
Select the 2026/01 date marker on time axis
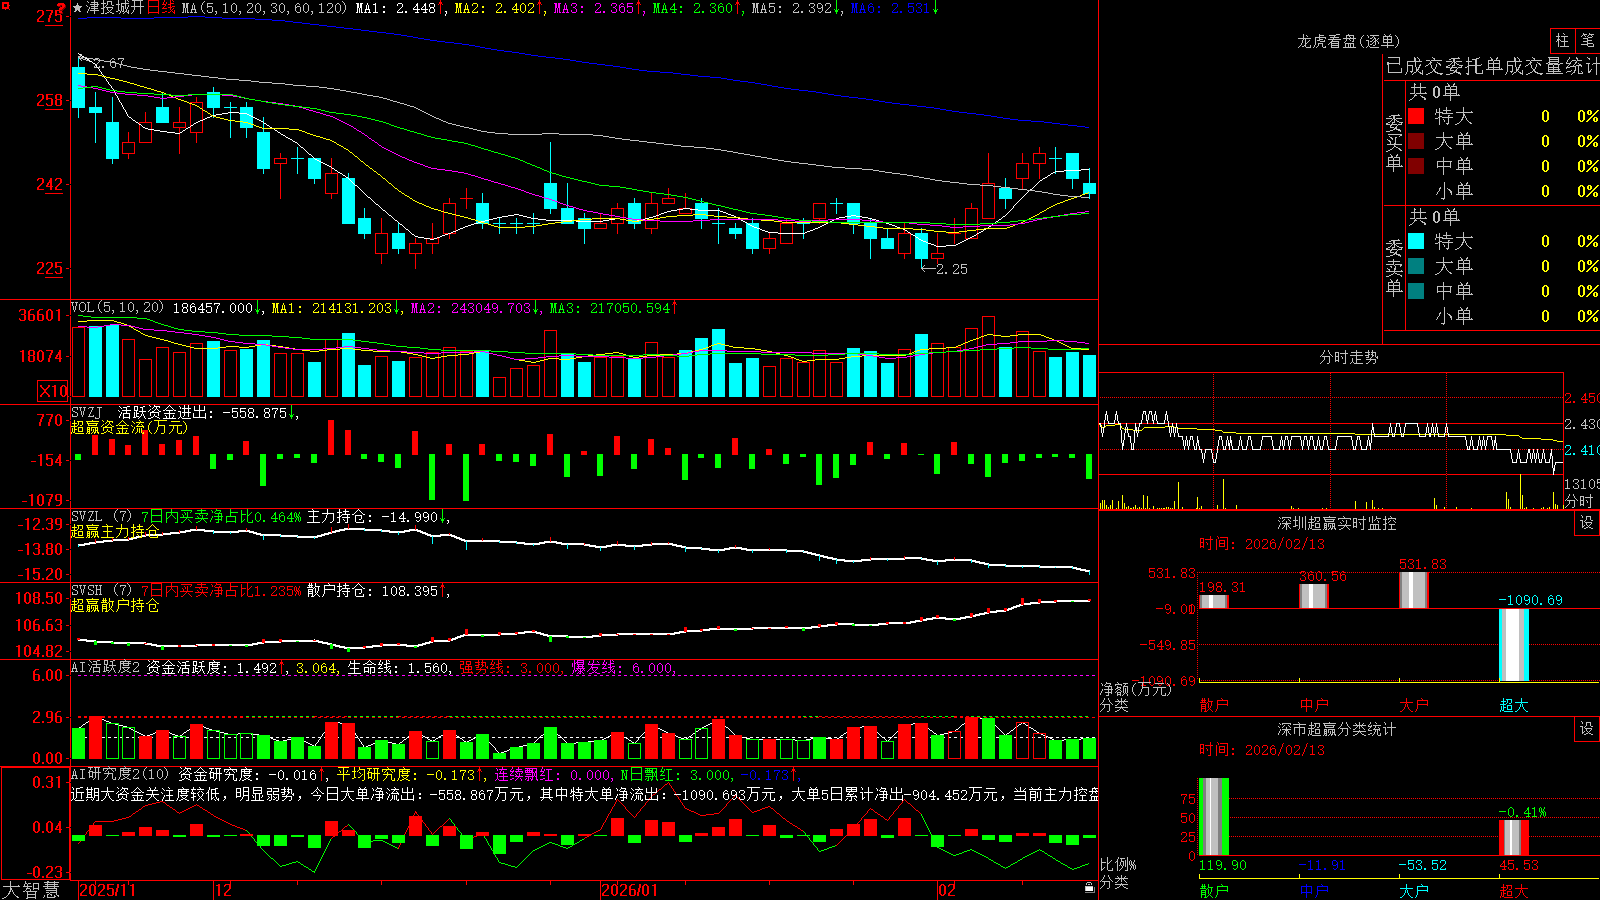pyautogui.click(x=630, y=890)
